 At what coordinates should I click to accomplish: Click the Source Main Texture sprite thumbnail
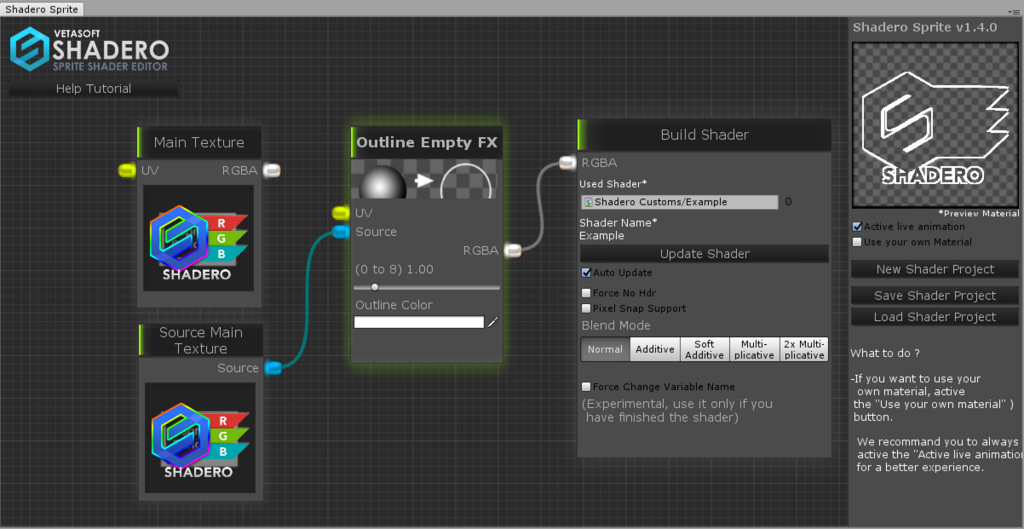pos(200,438)
